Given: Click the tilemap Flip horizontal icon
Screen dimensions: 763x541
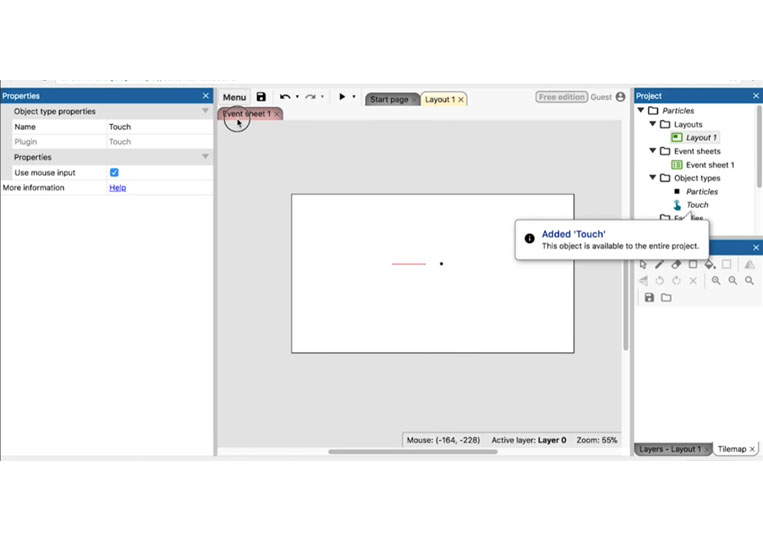Looking at the screenshot, I should [x=750, y=265].
